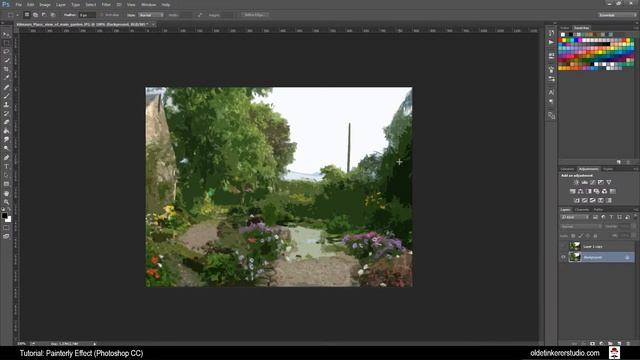This screenshot has height=360, width=640.
Task: Select the Clone Stamp tool
Action: pyautogui.click(x=6, y=104)
